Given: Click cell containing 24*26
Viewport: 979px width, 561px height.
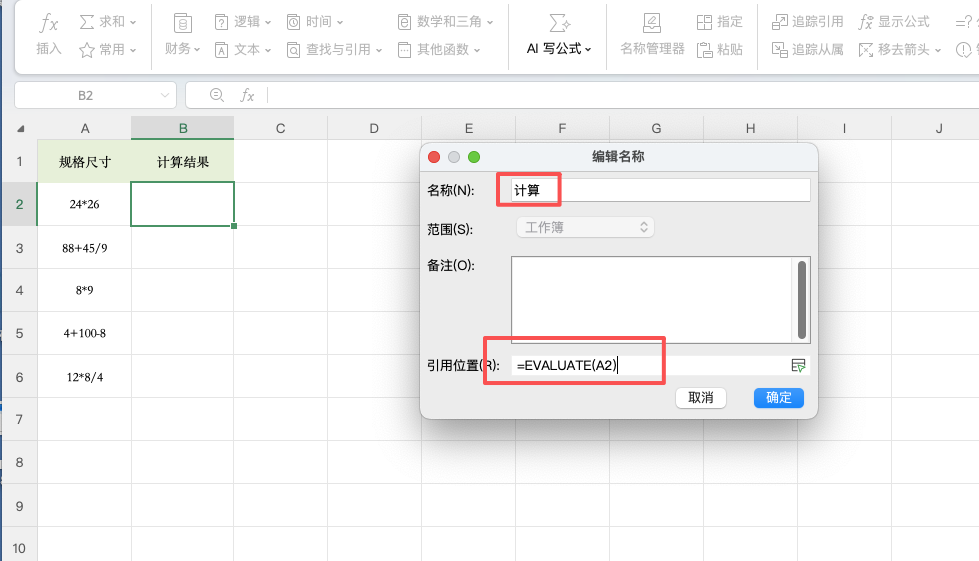Looking at the screenshot, I should pos(84,204).
